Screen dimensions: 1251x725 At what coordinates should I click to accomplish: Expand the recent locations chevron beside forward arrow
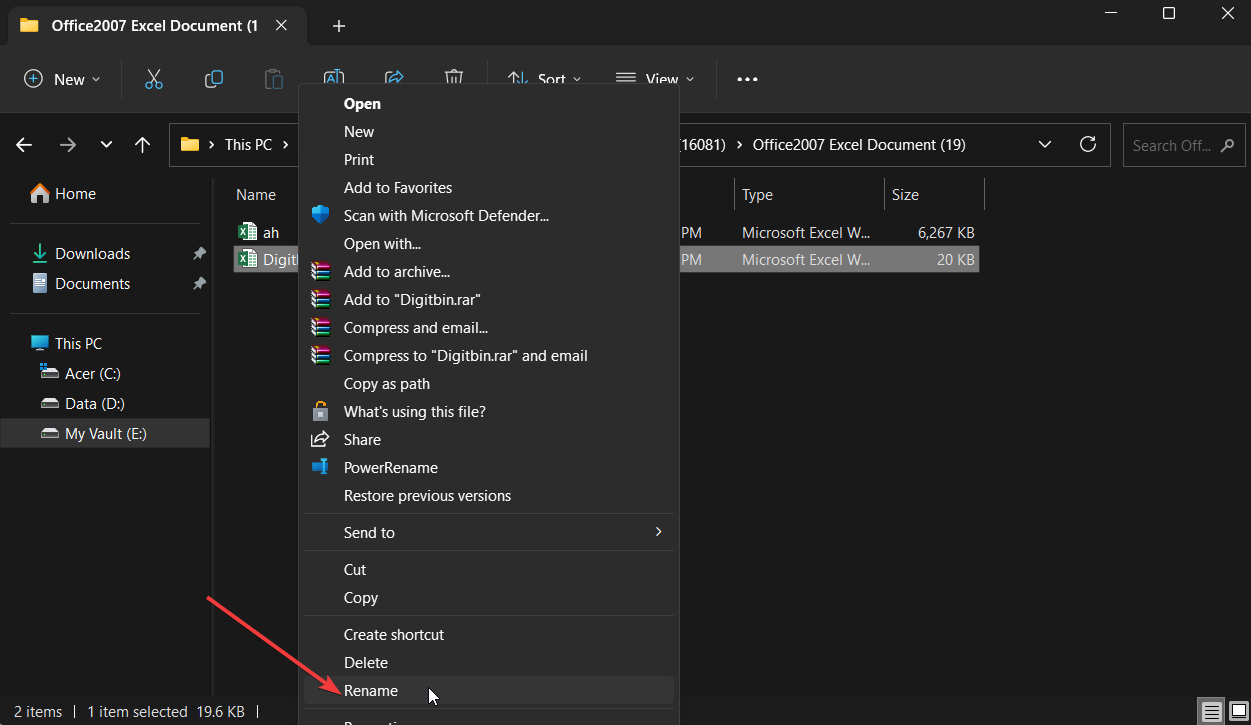click(x=106, y=145)
